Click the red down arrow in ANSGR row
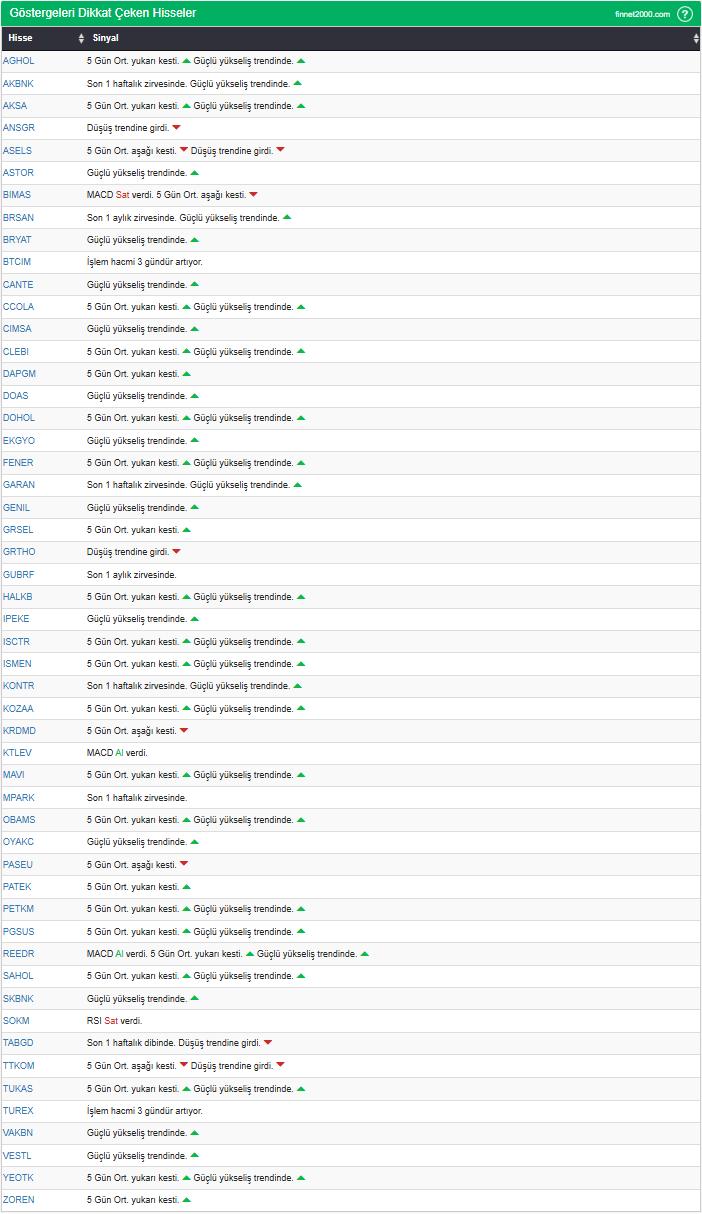The height and width of the screenshot is (1214, 702). 176,128
